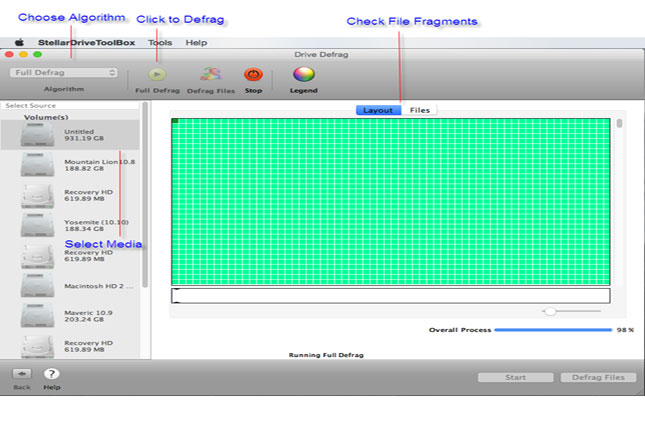Open Help question mark icon
The width and height of the screenshot is (645, 421).
click(51, 374)
